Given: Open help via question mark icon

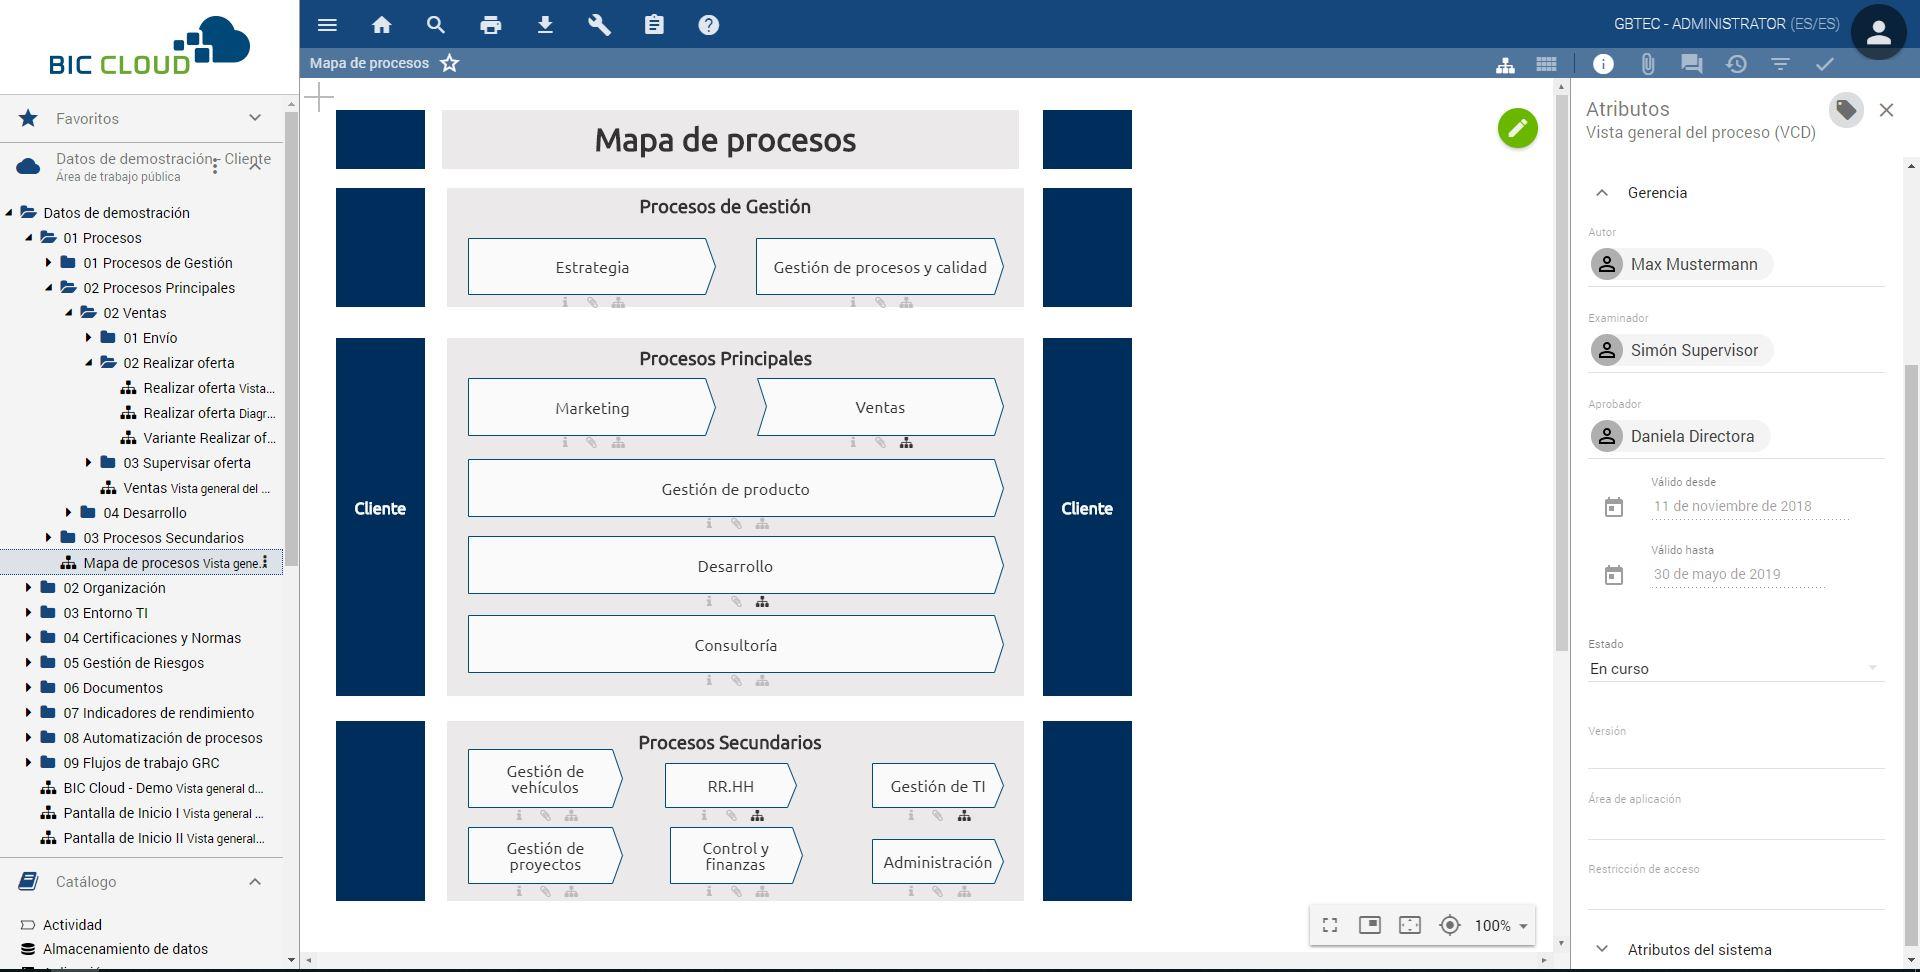Looking at the screenshot, I should (x=708, y=25).
